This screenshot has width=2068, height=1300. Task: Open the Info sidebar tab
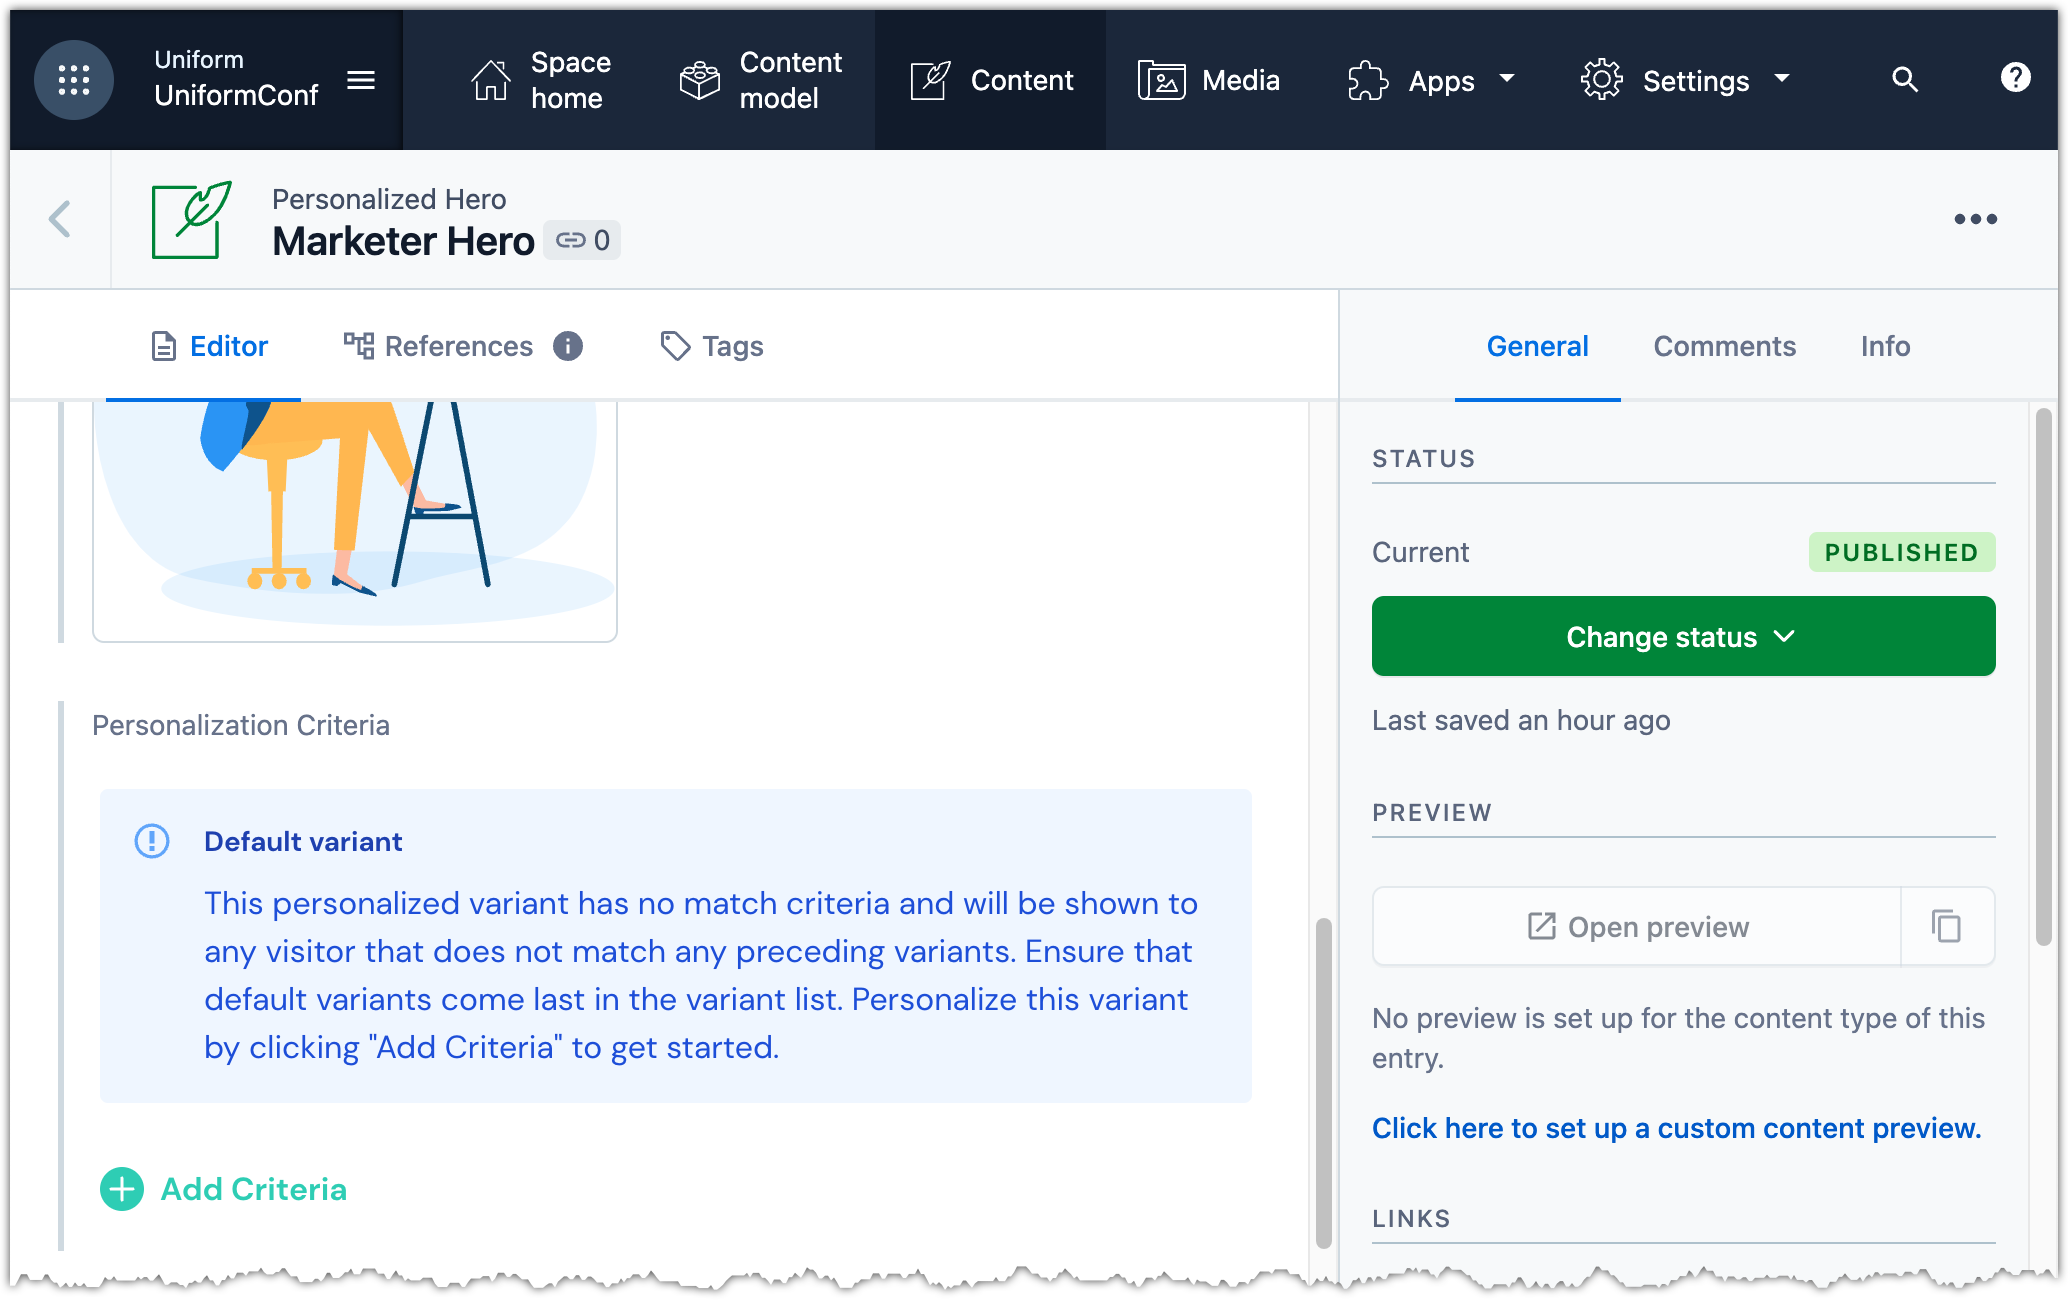[x=1885, y=346]
